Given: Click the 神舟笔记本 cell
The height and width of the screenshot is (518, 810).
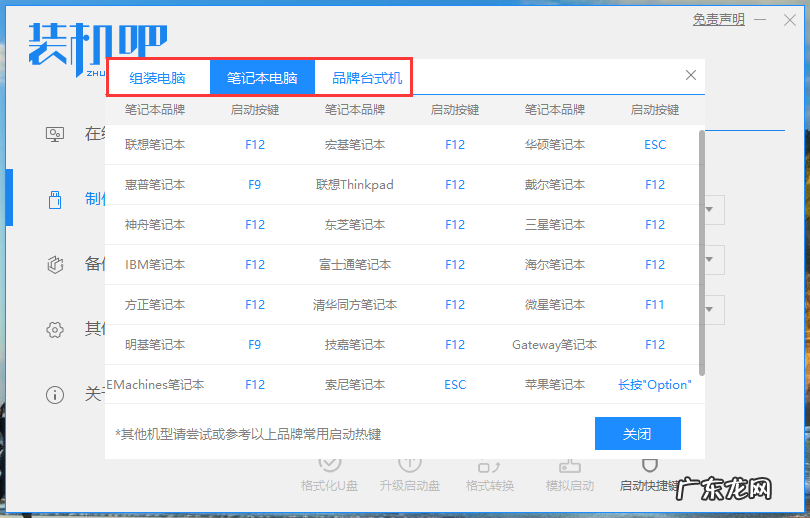Looking at the screenshot, I should pos(155,225).
